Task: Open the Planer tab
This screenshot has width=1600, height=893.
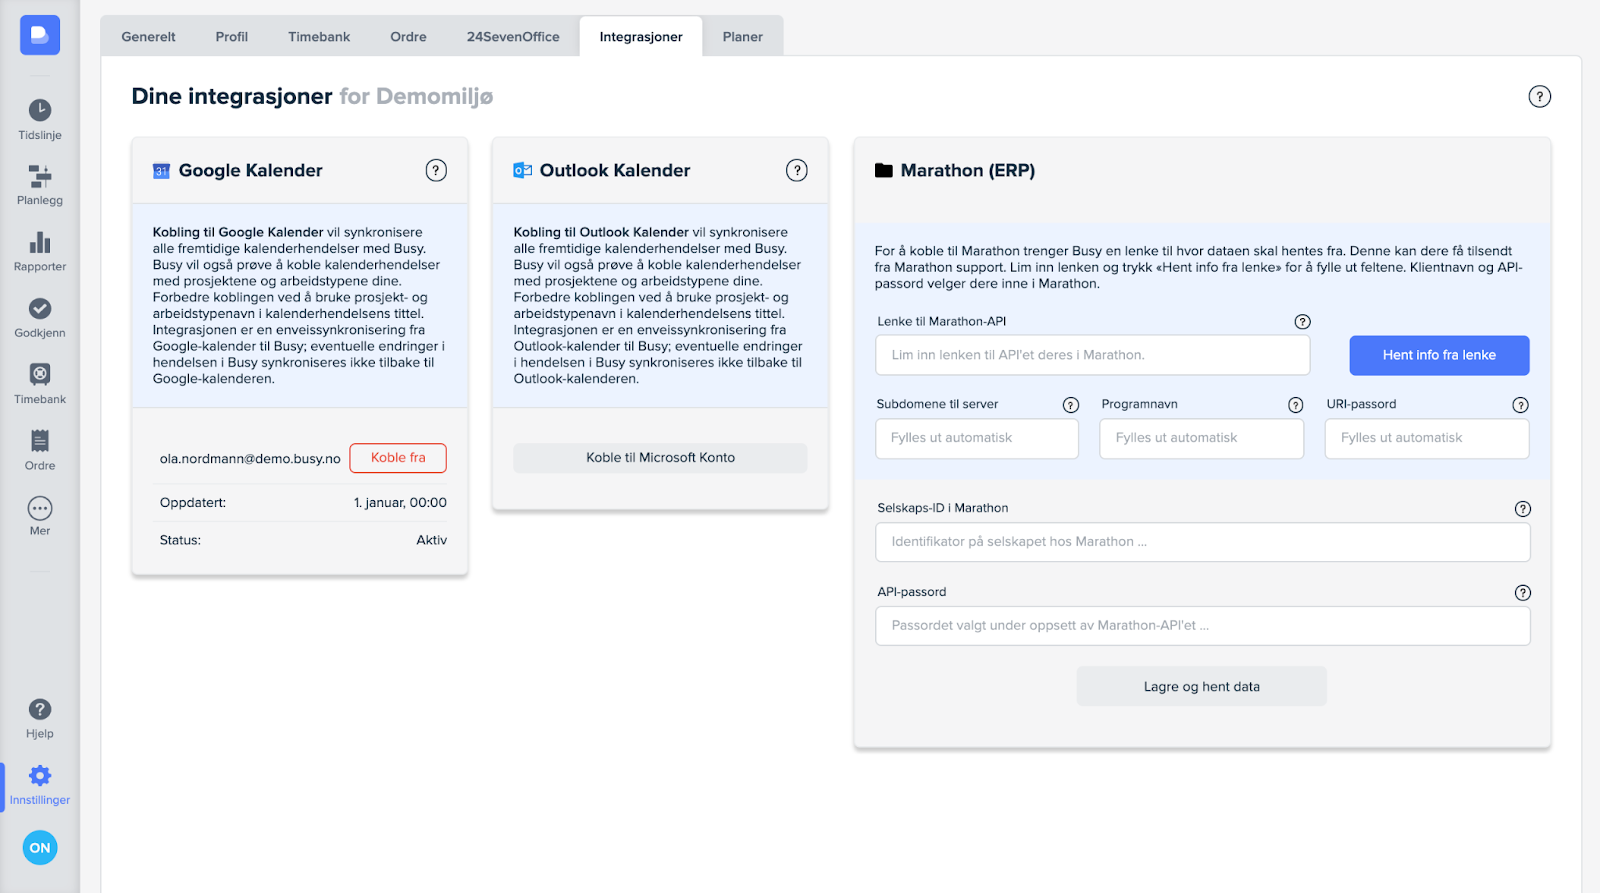Action: (x=742, y=37)
